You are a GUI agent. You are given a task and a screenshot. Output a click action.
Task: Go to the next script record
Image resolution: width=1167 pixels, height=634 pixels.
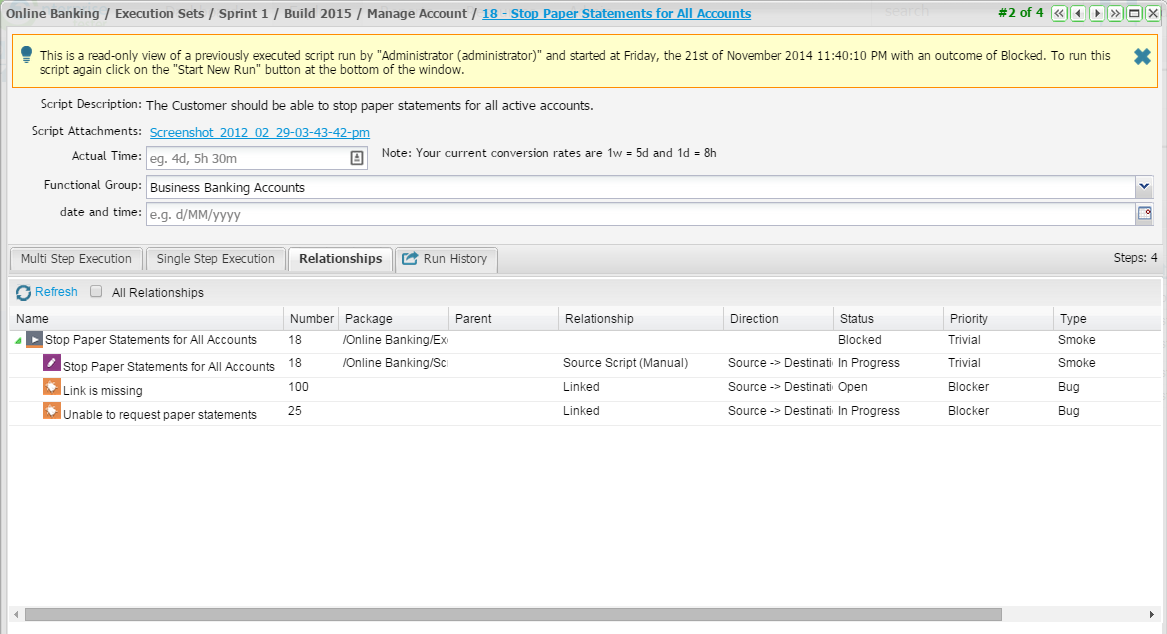(x=1097, y=14)
